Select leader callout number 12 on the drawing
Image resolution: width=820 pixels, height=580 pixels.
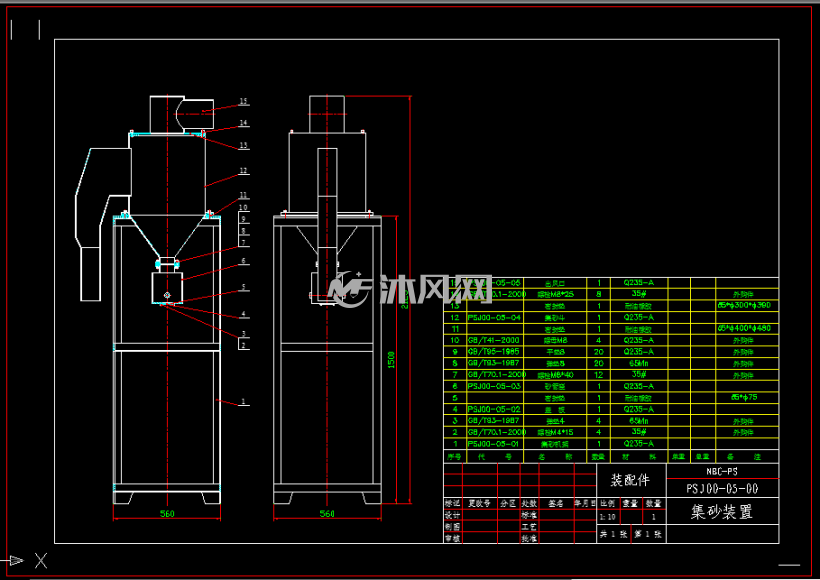pos(243,170)
